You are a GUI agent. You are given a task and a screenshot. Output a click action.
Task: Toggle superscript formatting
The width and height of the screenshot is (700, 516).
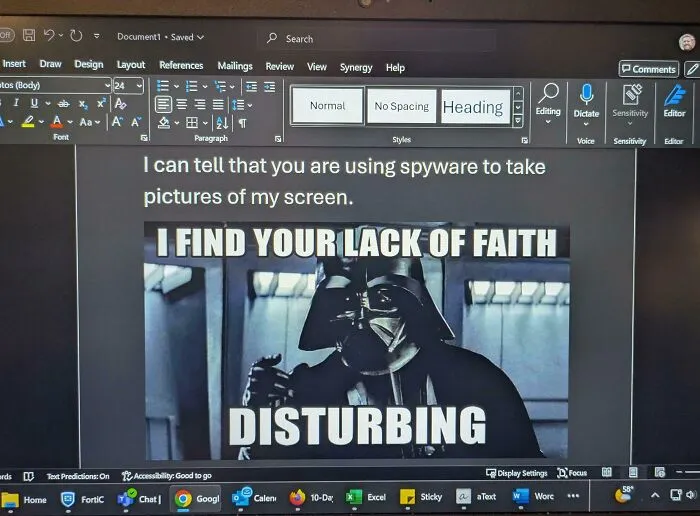point(101,103)
